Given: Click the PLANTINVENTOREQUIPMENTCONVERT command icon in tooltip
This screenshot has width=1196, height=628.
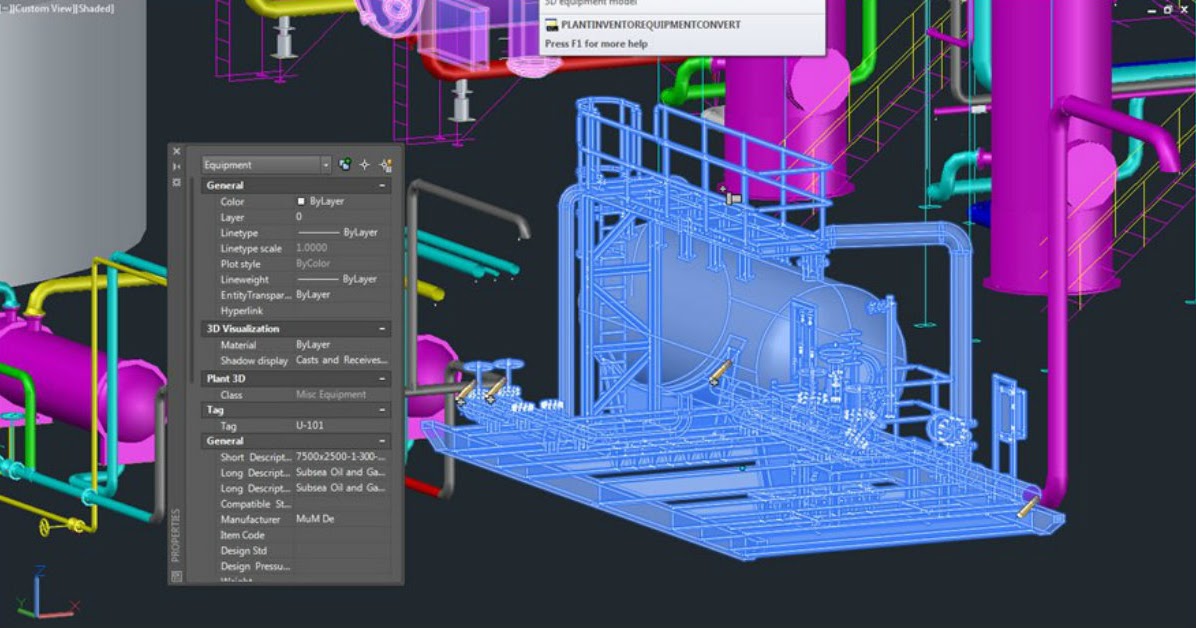Looking at the screenshot, I should (552, 24).
